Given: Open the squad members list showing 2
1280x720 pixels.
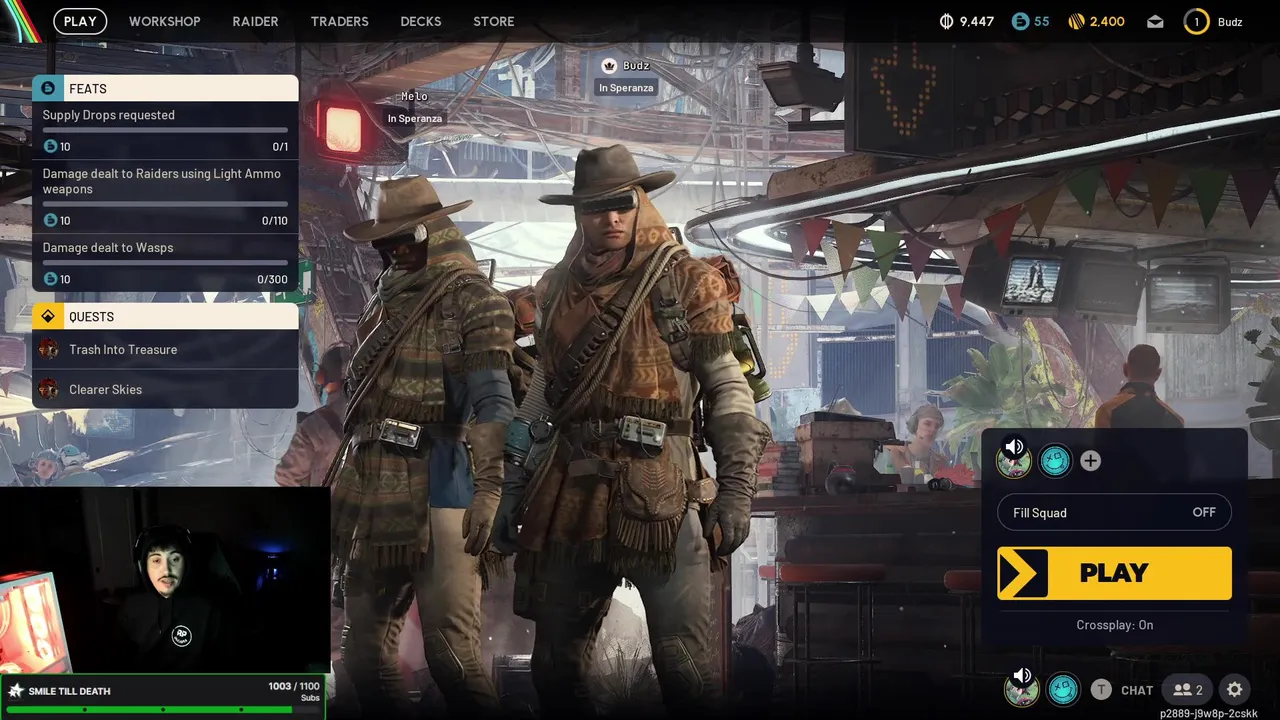Looking at the screenshot, I should coord(1188,689).
